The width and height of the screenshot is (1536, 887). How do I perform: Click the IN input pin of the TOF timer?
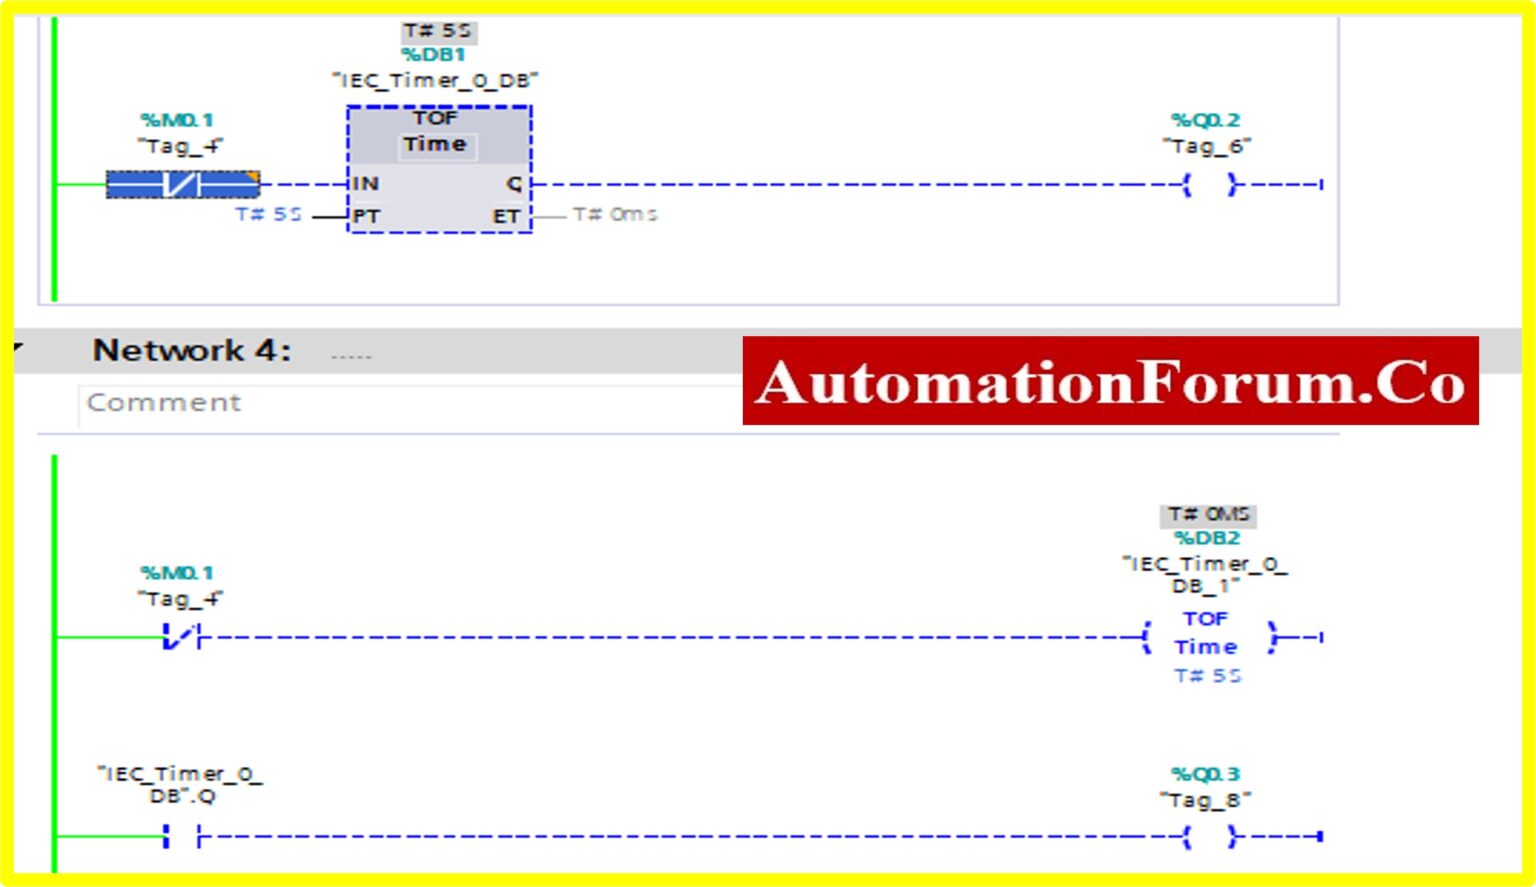[362, 184]
